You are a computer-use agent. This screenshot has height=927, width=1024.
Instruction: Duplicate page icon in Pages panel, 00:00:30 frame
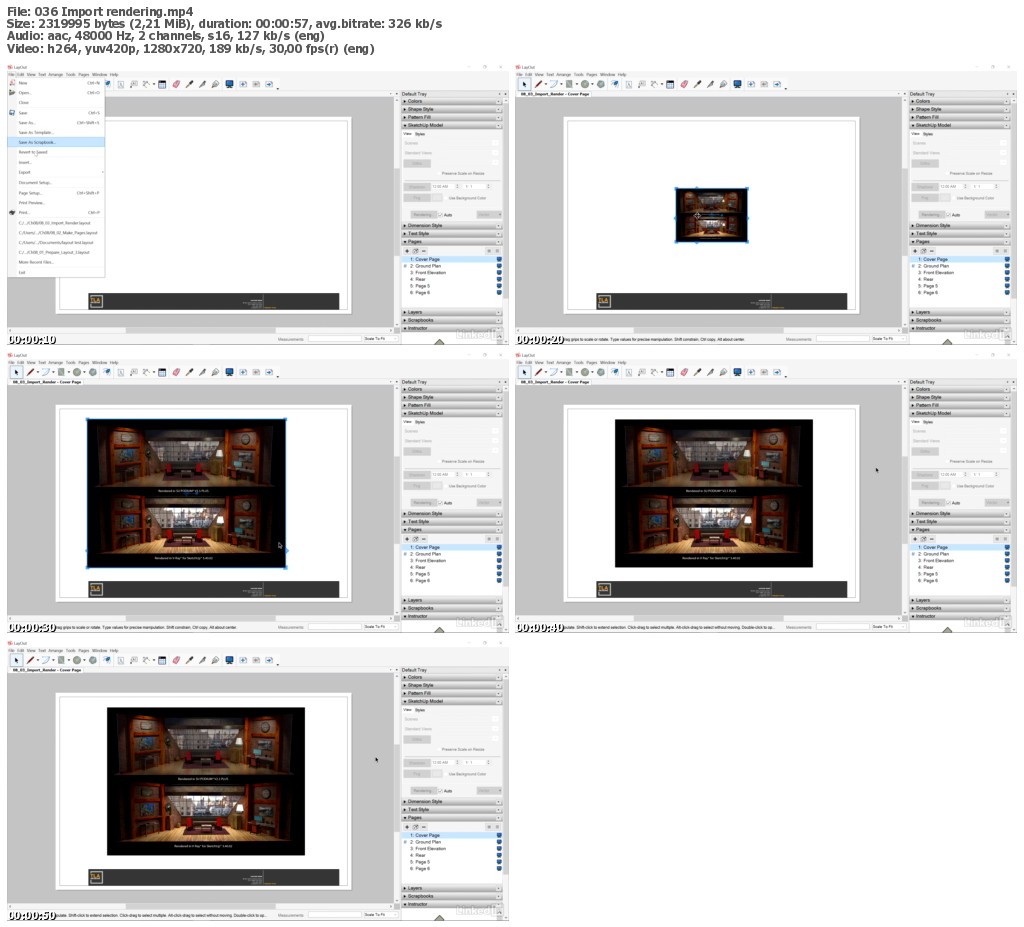point(415,539)
